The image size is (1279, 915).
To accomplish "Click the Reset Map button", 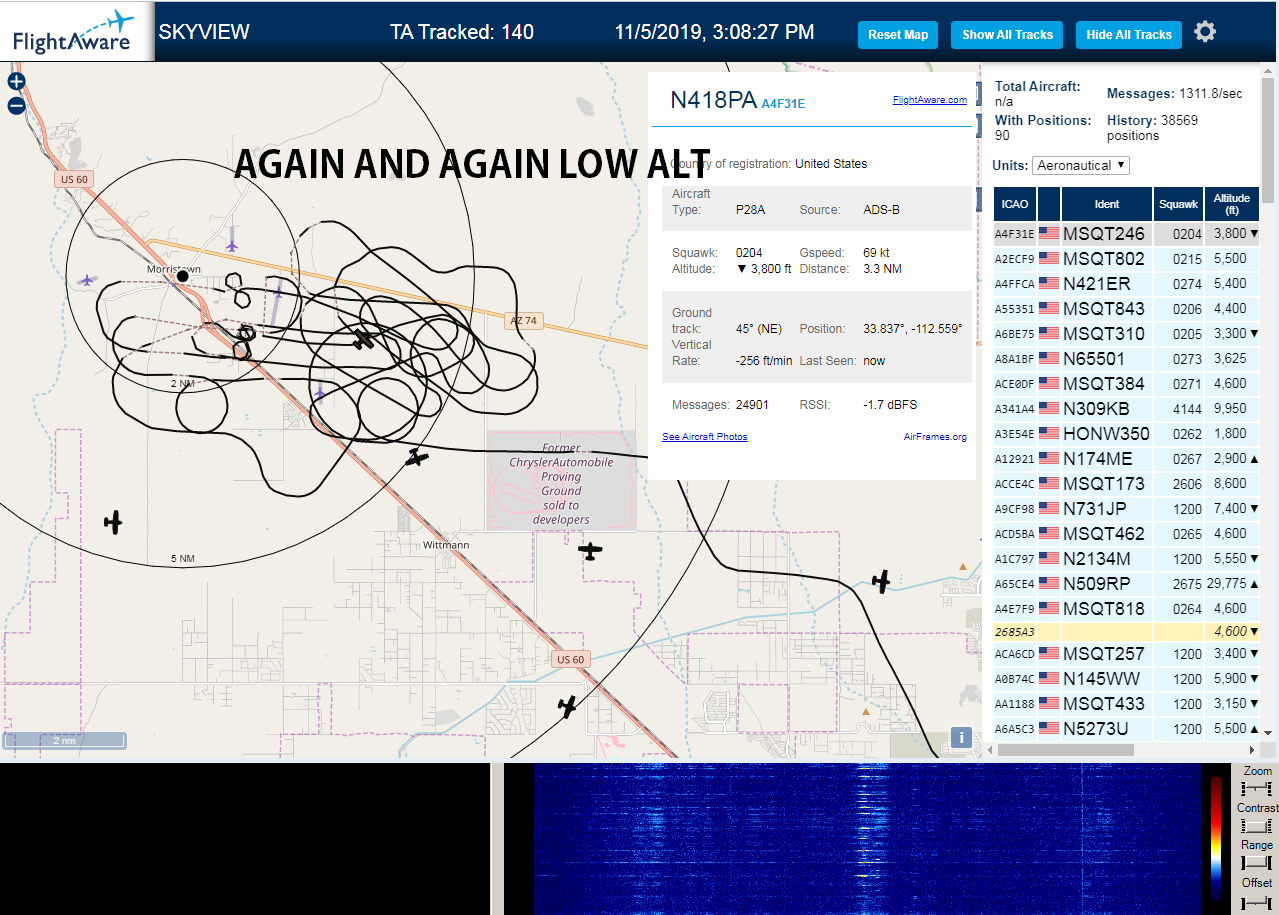I will (898, 35).
